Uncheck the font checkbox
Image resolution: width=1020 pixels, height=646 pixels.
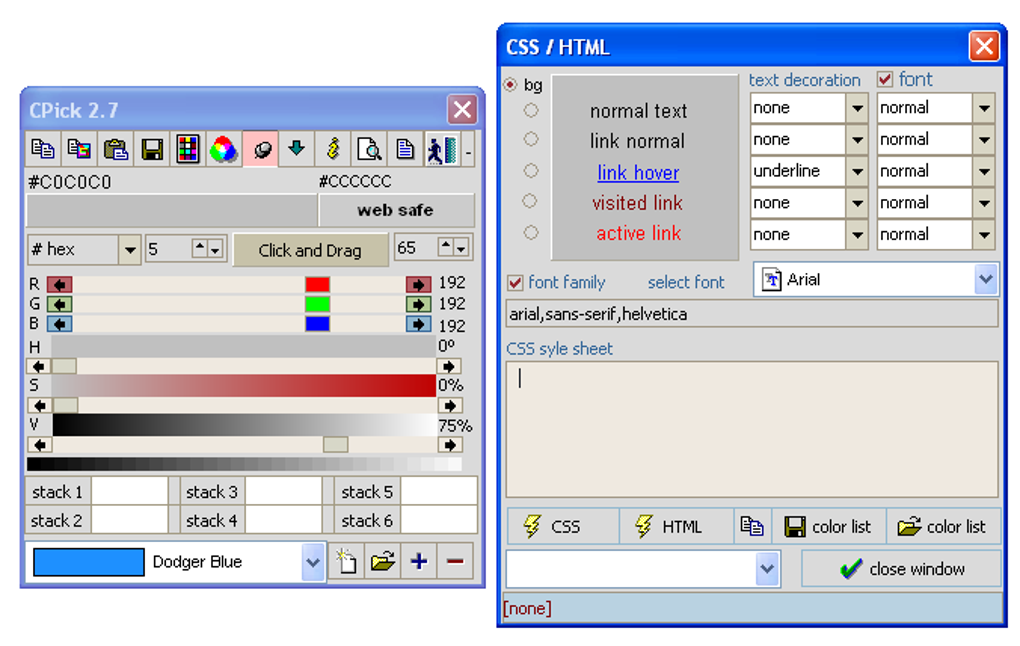point(885,79)
